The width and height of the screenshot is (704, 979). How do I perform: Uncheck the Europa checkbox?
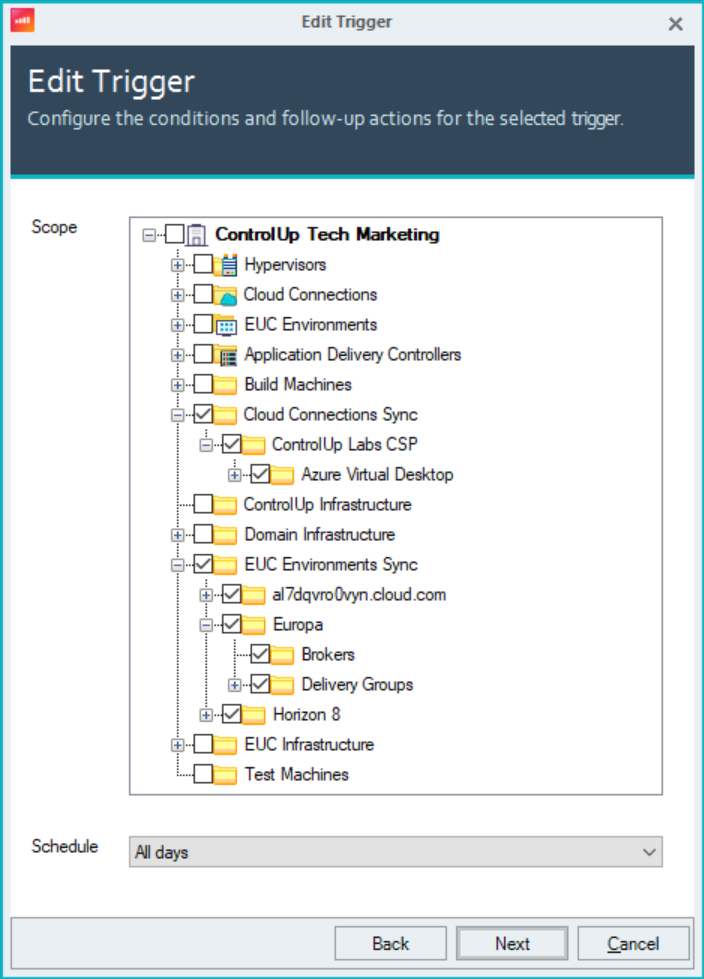pyautogui.click(x=232, y=624)
